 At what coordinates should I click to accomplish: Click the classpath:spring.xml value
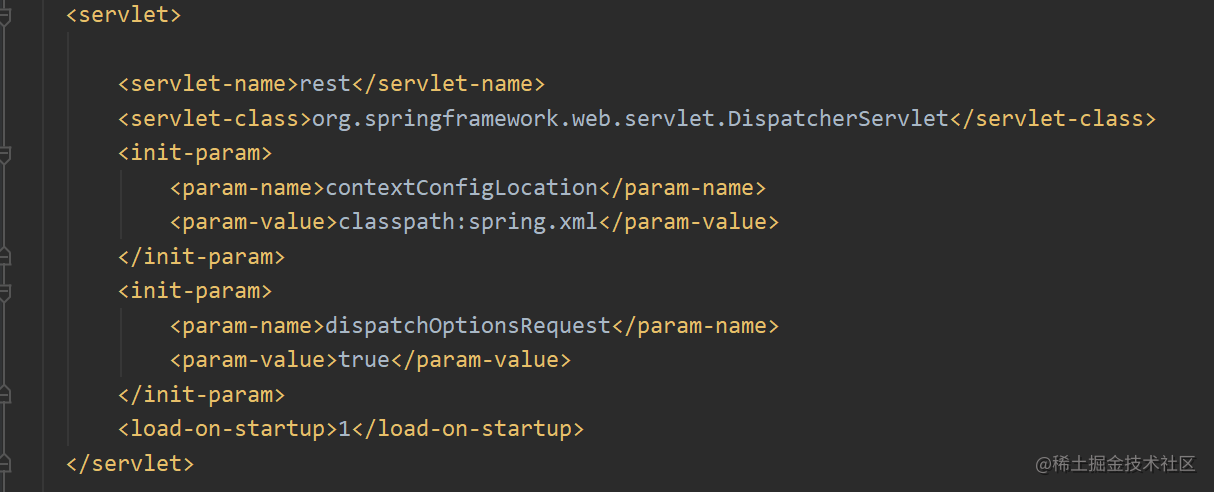(x=467, y=222)
